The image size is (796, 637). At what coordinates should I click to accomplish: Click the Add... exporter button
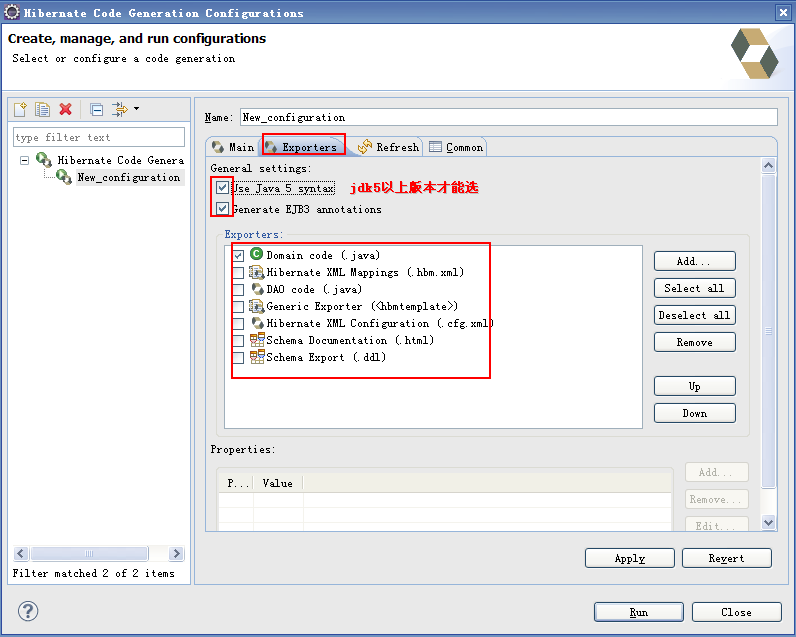tap(694, 261)
